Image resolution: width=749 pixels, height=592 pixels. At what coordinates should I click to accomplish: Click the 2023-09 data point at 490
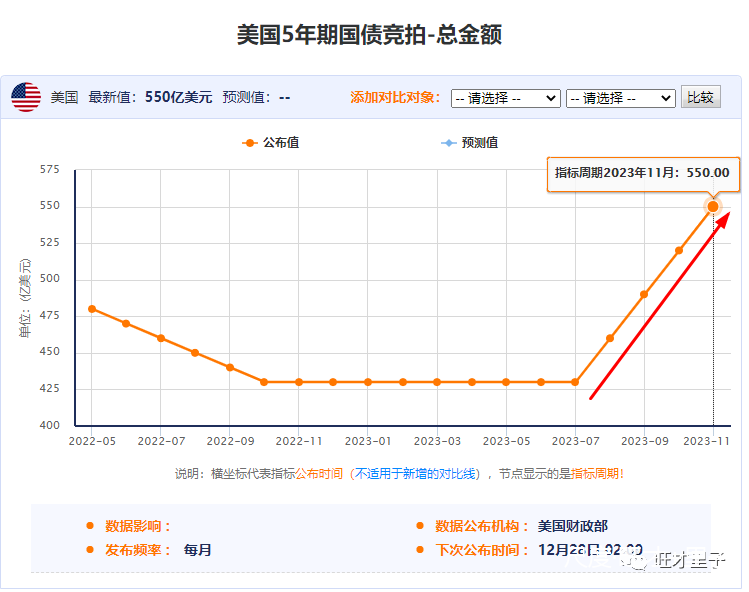pos(644,295)
